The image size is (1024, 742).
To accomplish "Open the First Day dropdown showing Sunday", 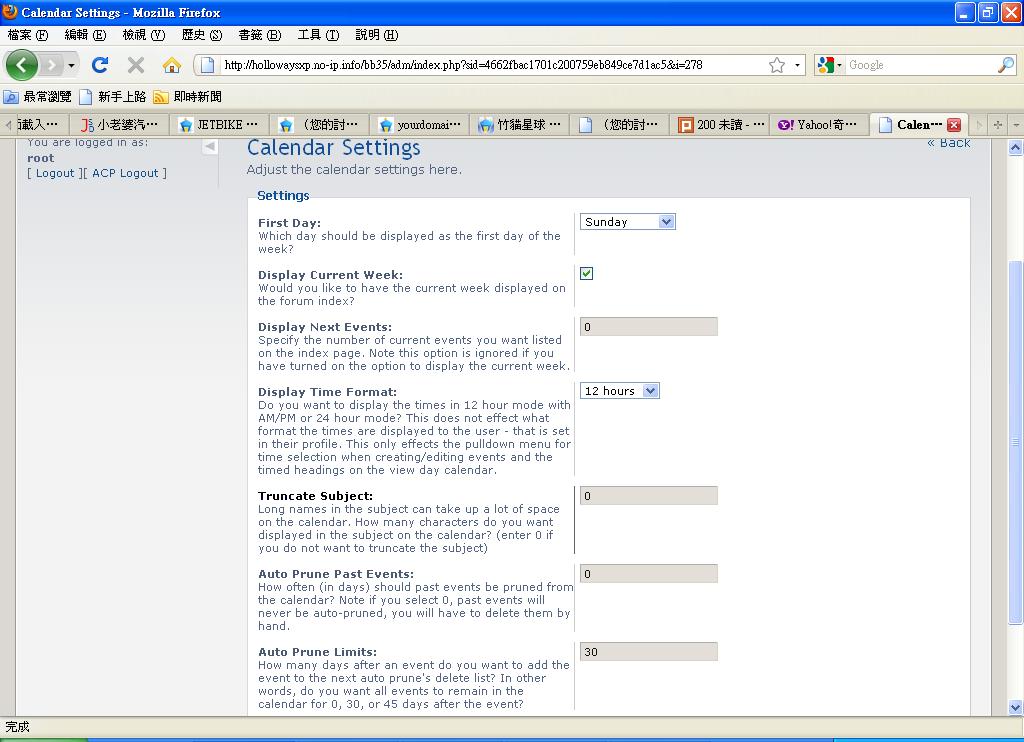I will click(x=628, y=222).
